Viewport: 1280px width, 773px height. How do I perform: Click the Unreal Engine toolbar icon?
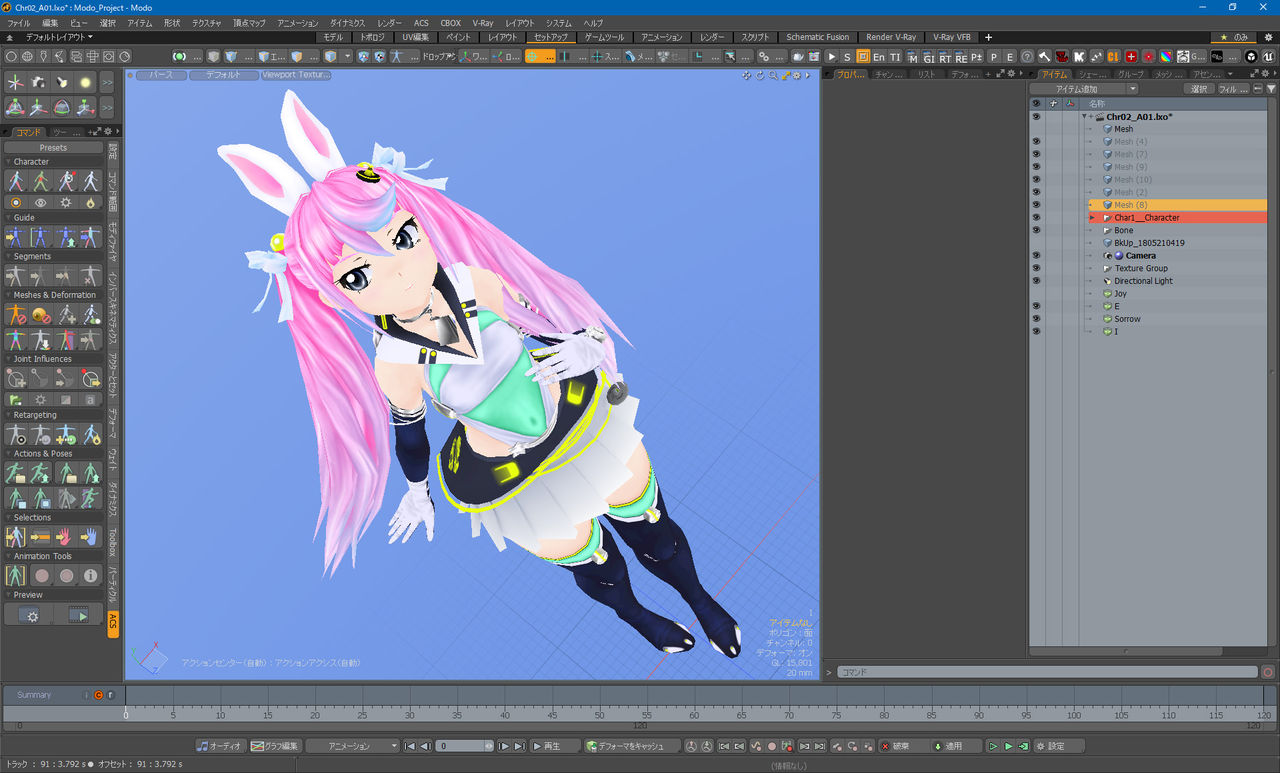(1267, 56)
